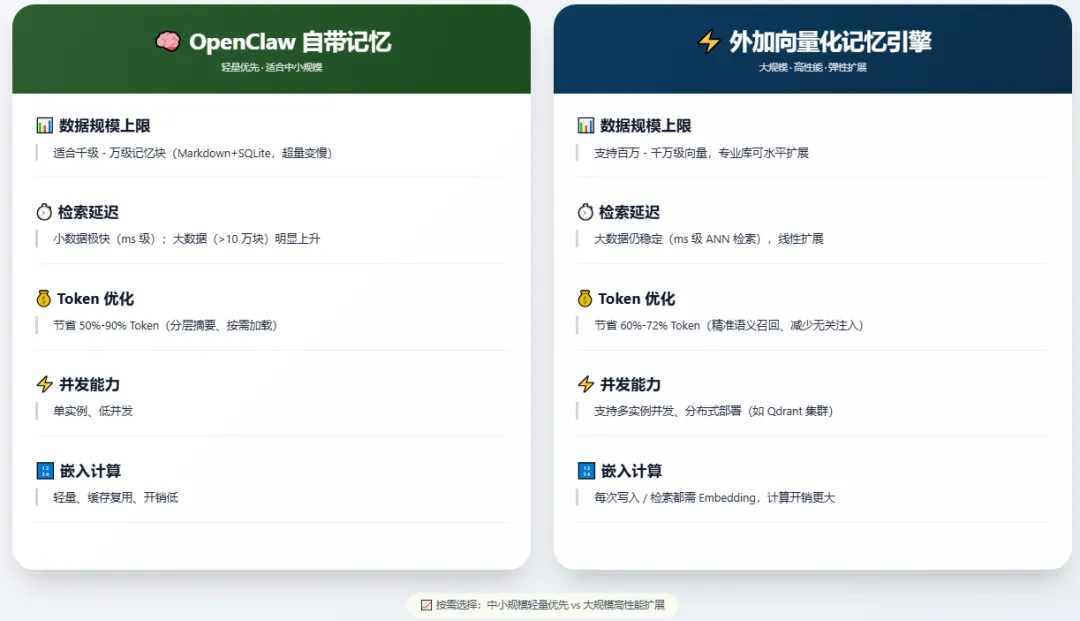Screen dimensions: 1080x621
Task: Click text 轻量、缓存复用、开销低
Action: 116,498
